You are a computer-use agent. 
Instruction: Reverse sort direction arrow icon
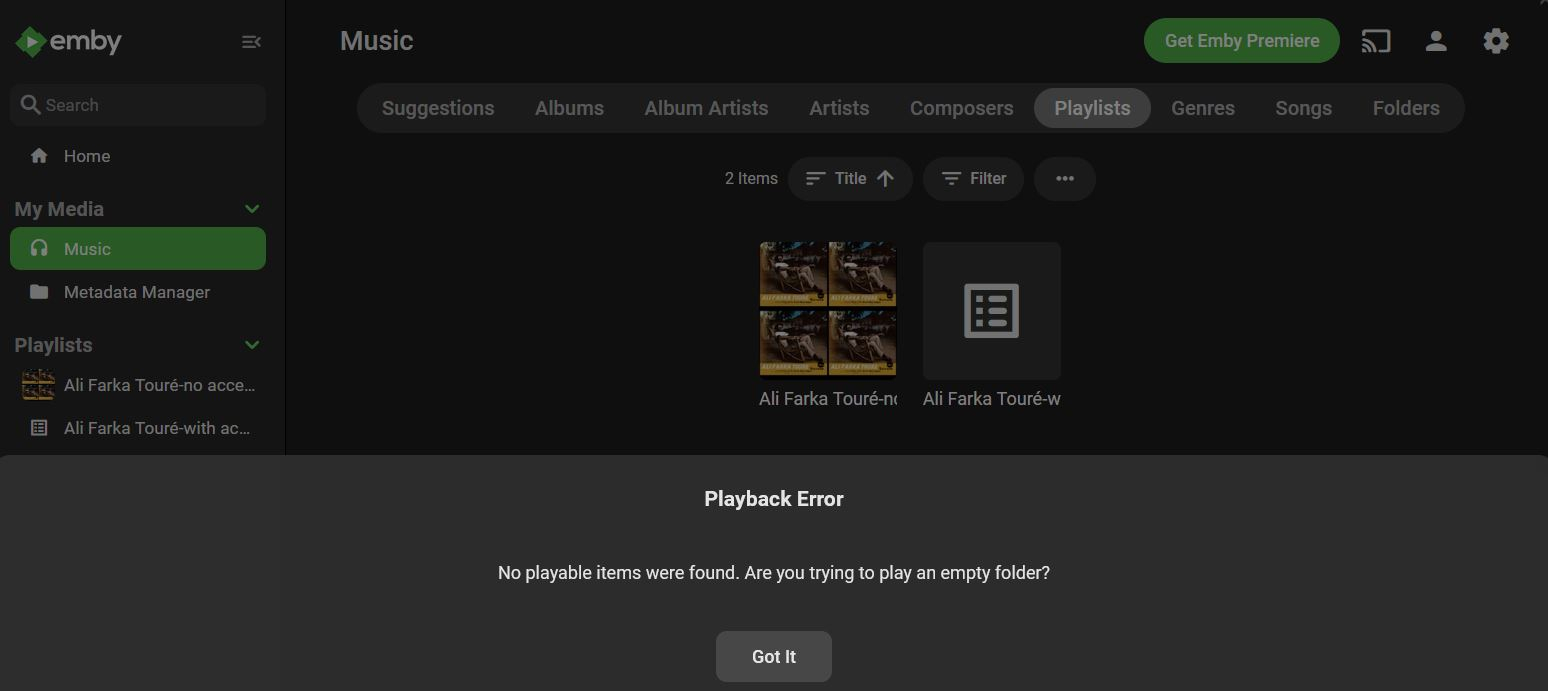pos(885,179)
